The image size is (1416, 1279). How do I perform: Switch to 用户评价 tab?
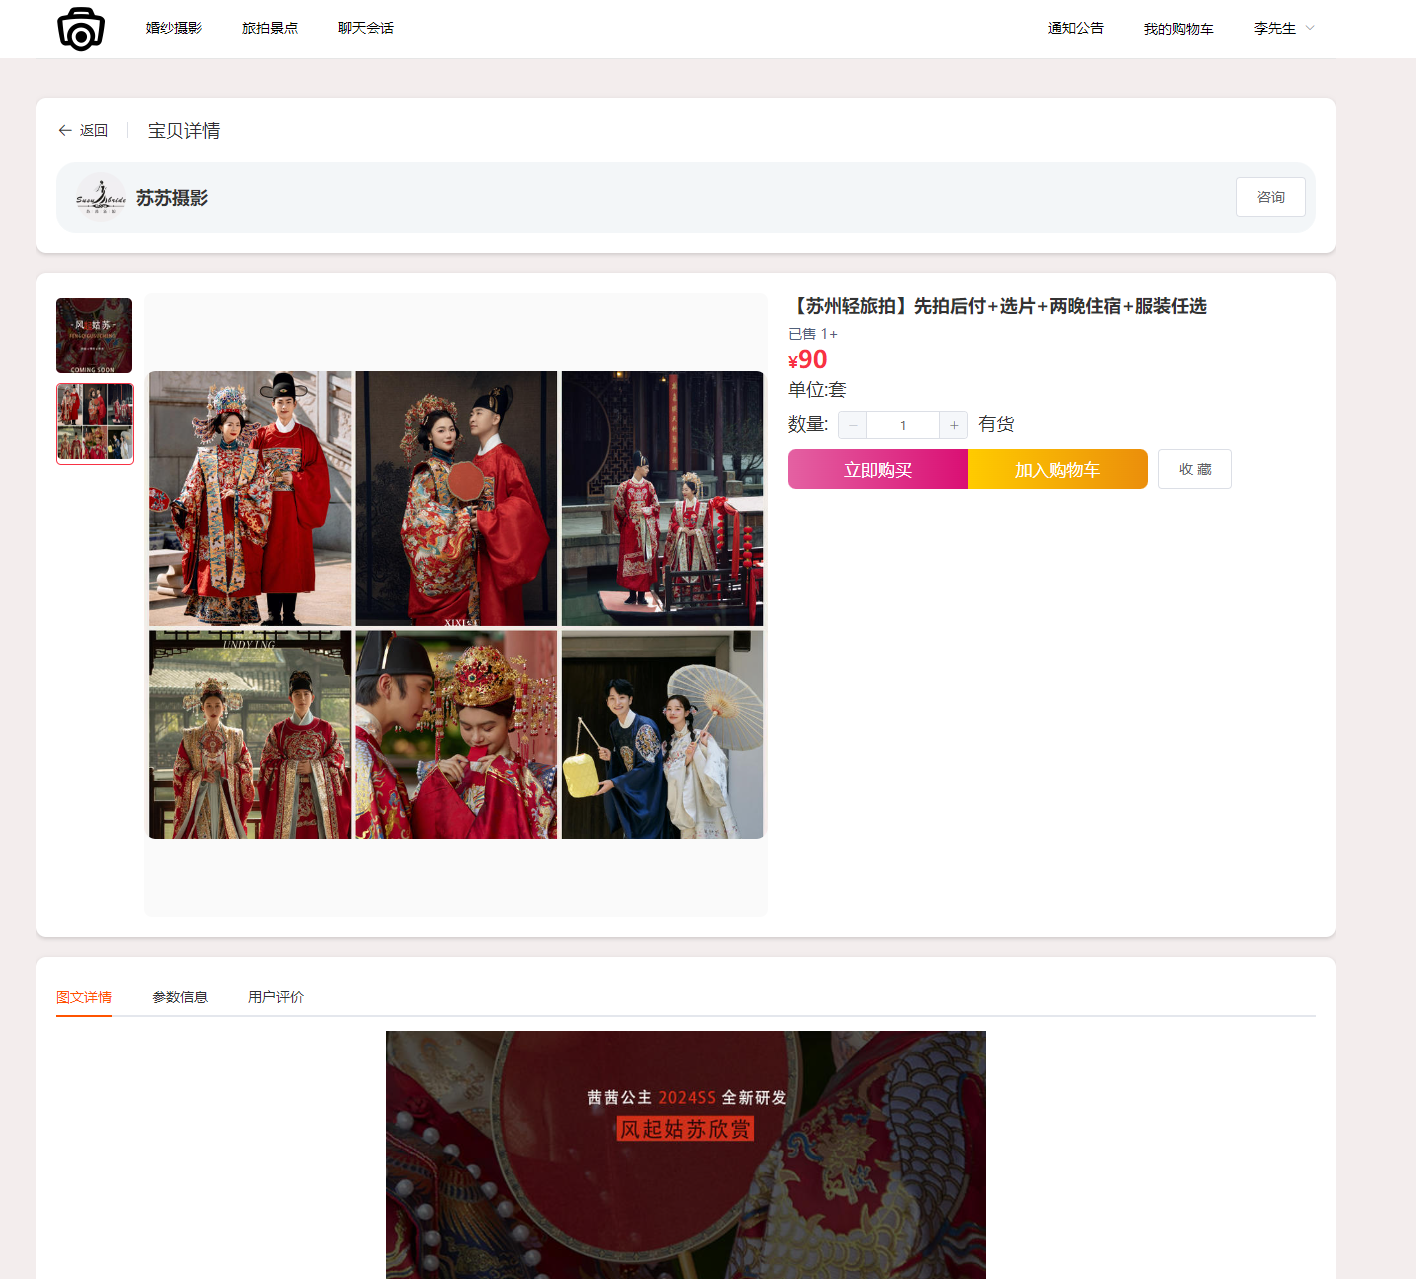[276, 997]
